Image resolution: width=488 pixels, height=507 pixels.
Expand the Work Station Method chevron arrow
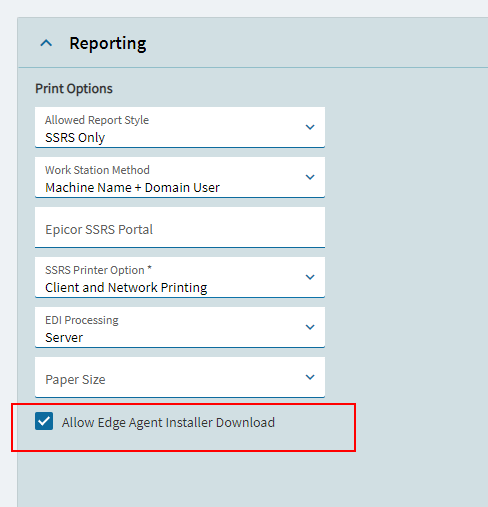(x=310, y=177)
